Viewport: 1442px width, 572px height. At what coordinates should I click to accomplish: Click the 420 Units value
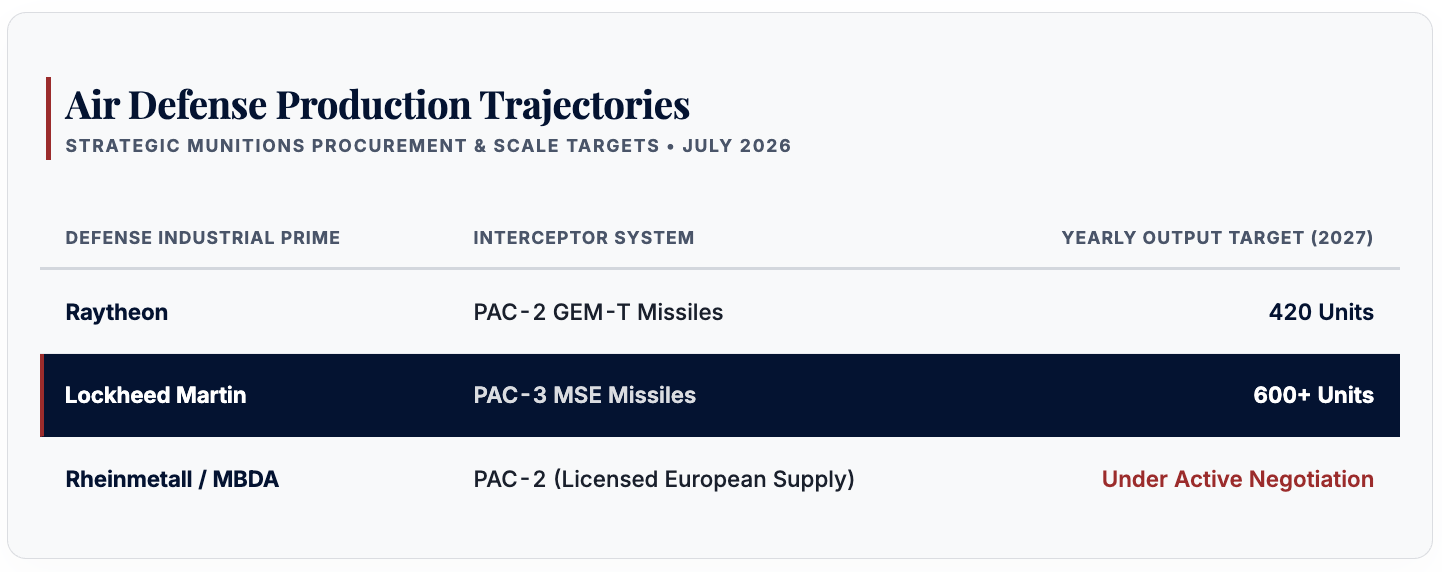coord(1321,312)
